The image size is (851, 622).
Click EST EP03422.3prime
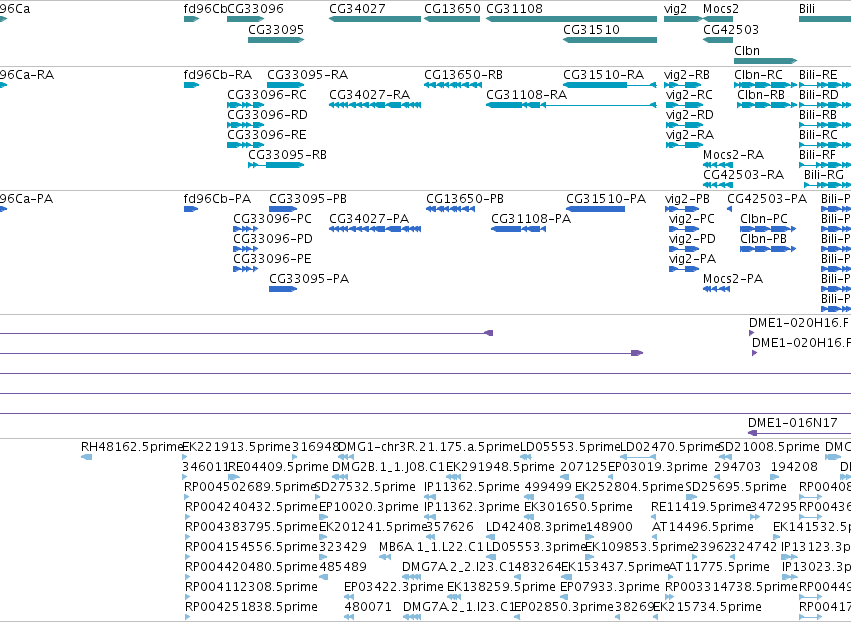pyautogui.click(x=350, y=596)
